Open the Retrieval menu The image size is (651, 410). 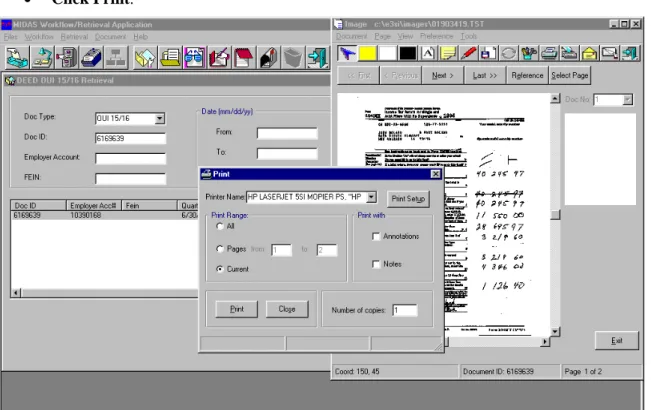tap(74, 37)
